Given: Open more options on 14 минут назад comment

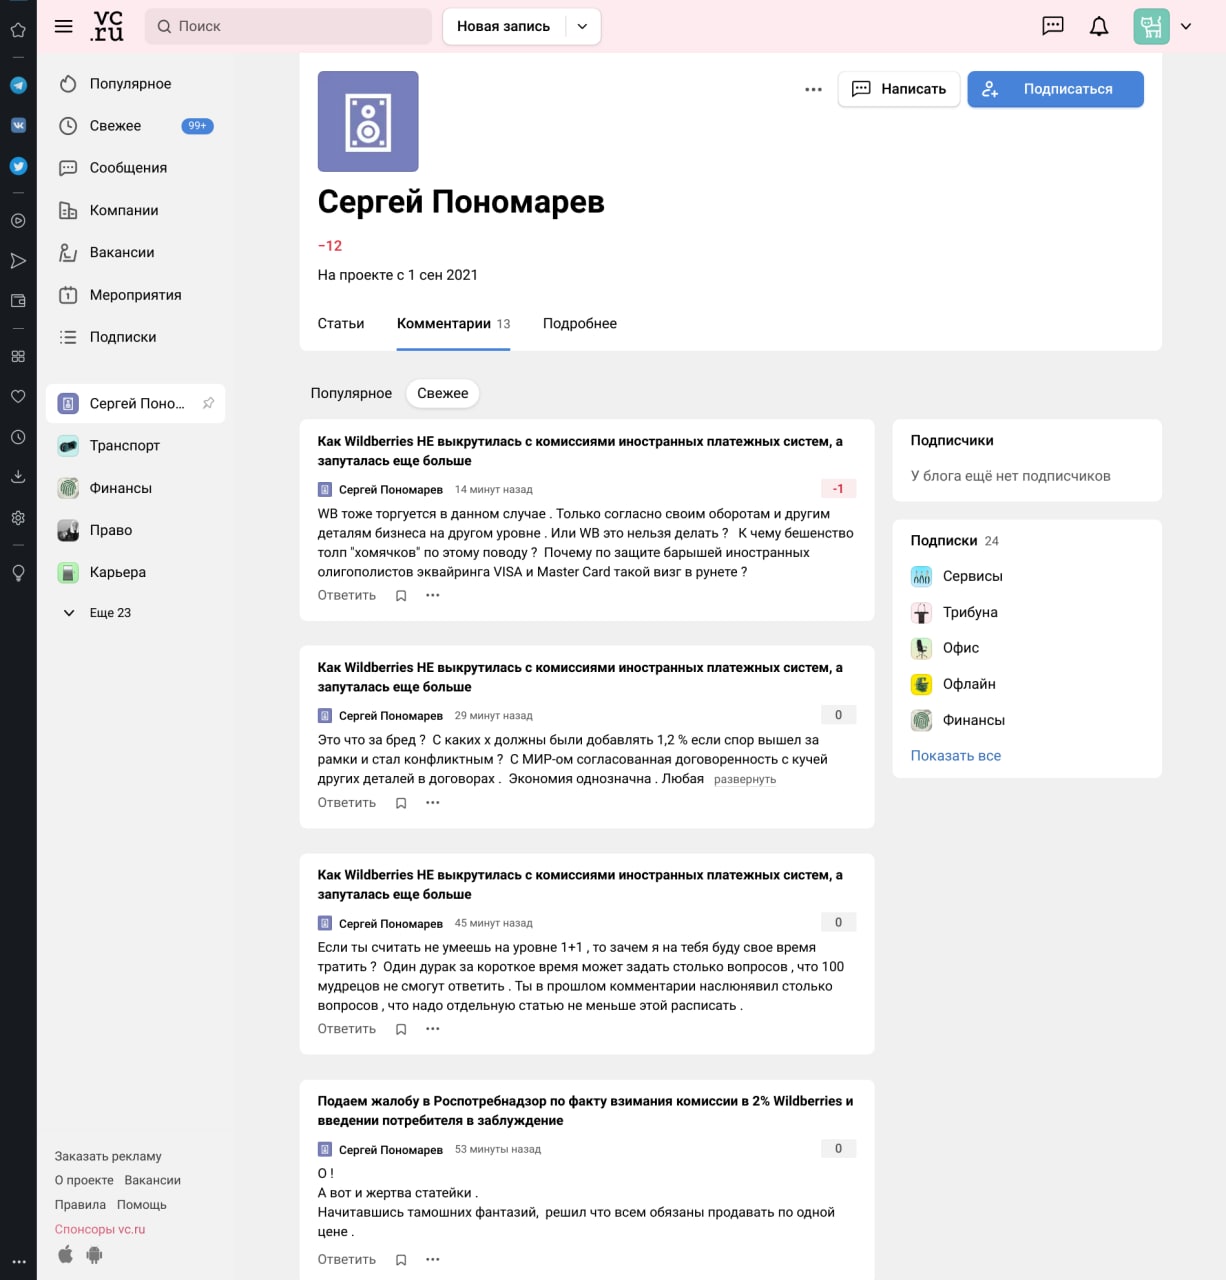Looking at the screenshot, I should coord(433,595).
